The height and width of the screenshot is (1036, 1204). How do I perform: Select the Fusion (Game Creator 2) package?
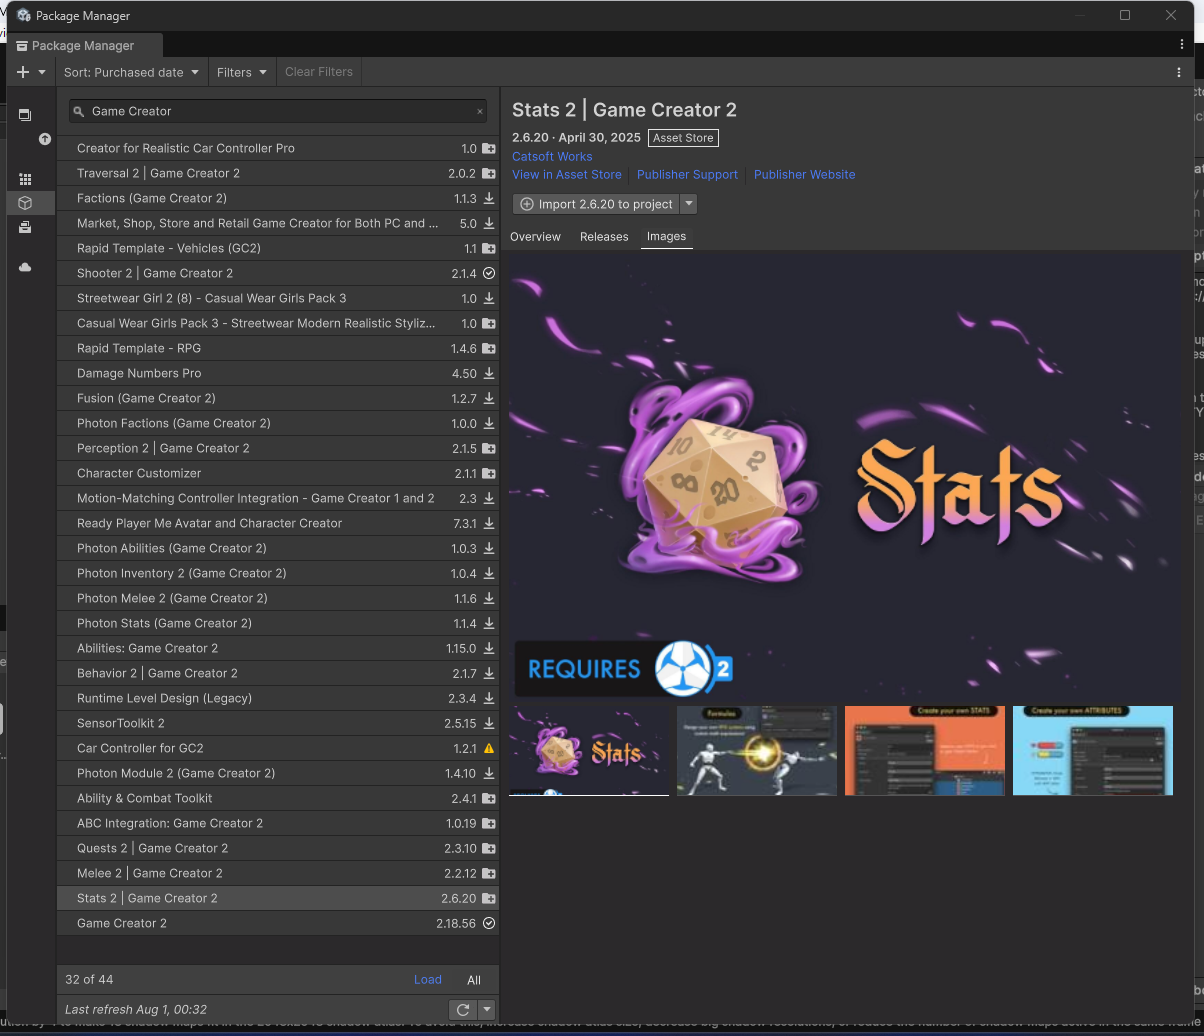[278, 398]
